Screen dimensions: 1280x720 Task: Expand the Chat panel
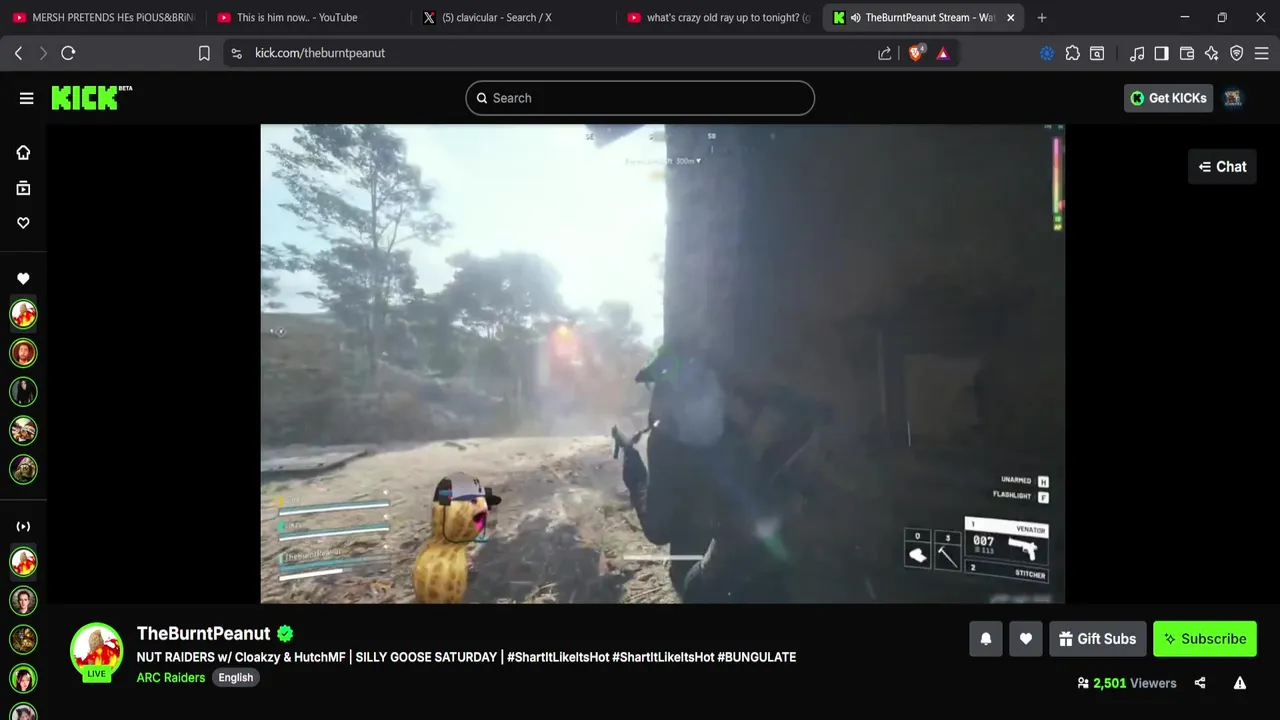pos(1222,167)
